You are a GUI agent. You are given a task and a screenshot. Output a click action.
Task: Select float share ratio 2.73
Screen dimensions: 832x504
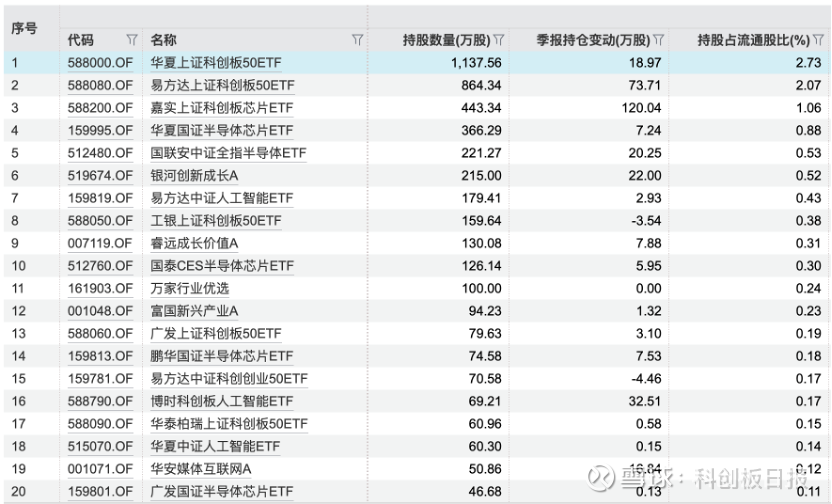[808, 63]
